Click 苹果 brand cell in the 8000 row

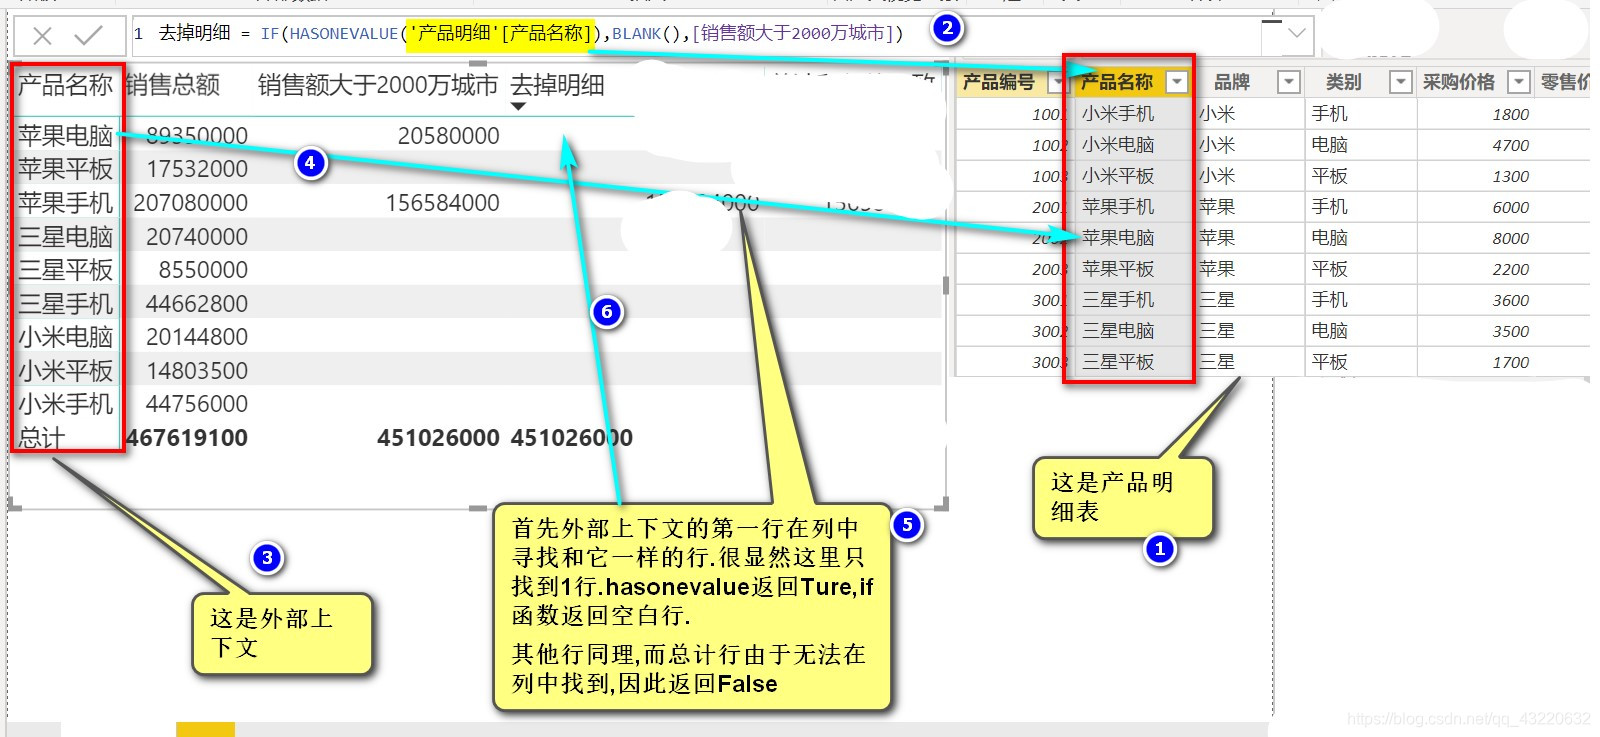point(1217,238)
